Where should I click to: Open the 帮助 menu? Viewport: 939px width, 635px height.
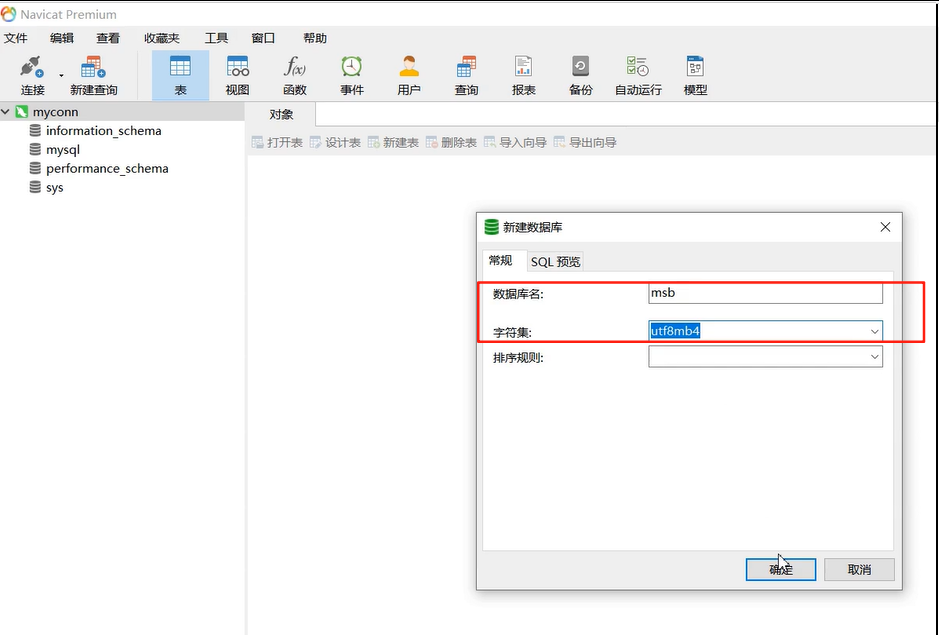pyautogui.click(x=315, y=38)
